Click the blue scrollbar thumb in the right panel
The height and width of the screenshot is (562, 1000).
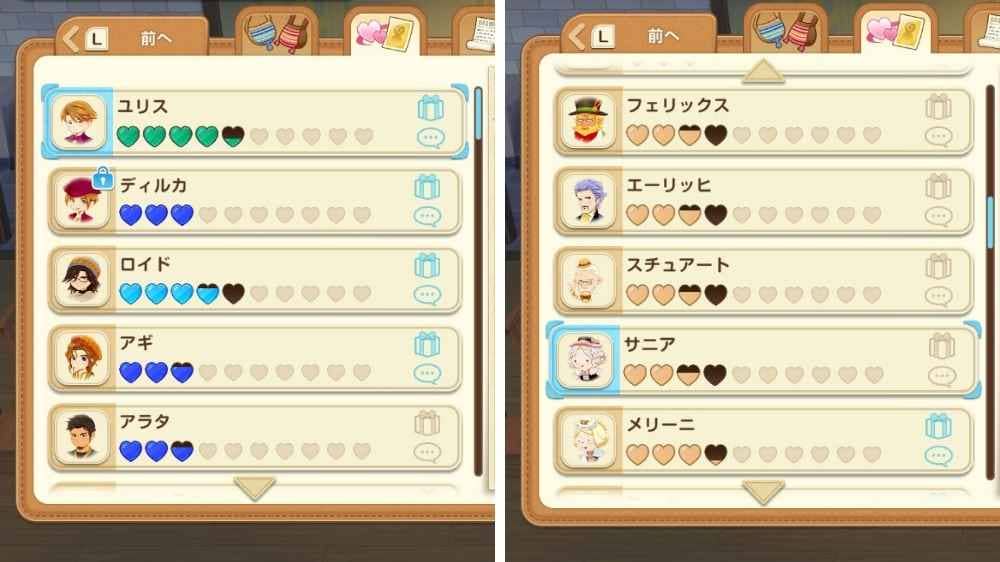[x=990, y=223]
